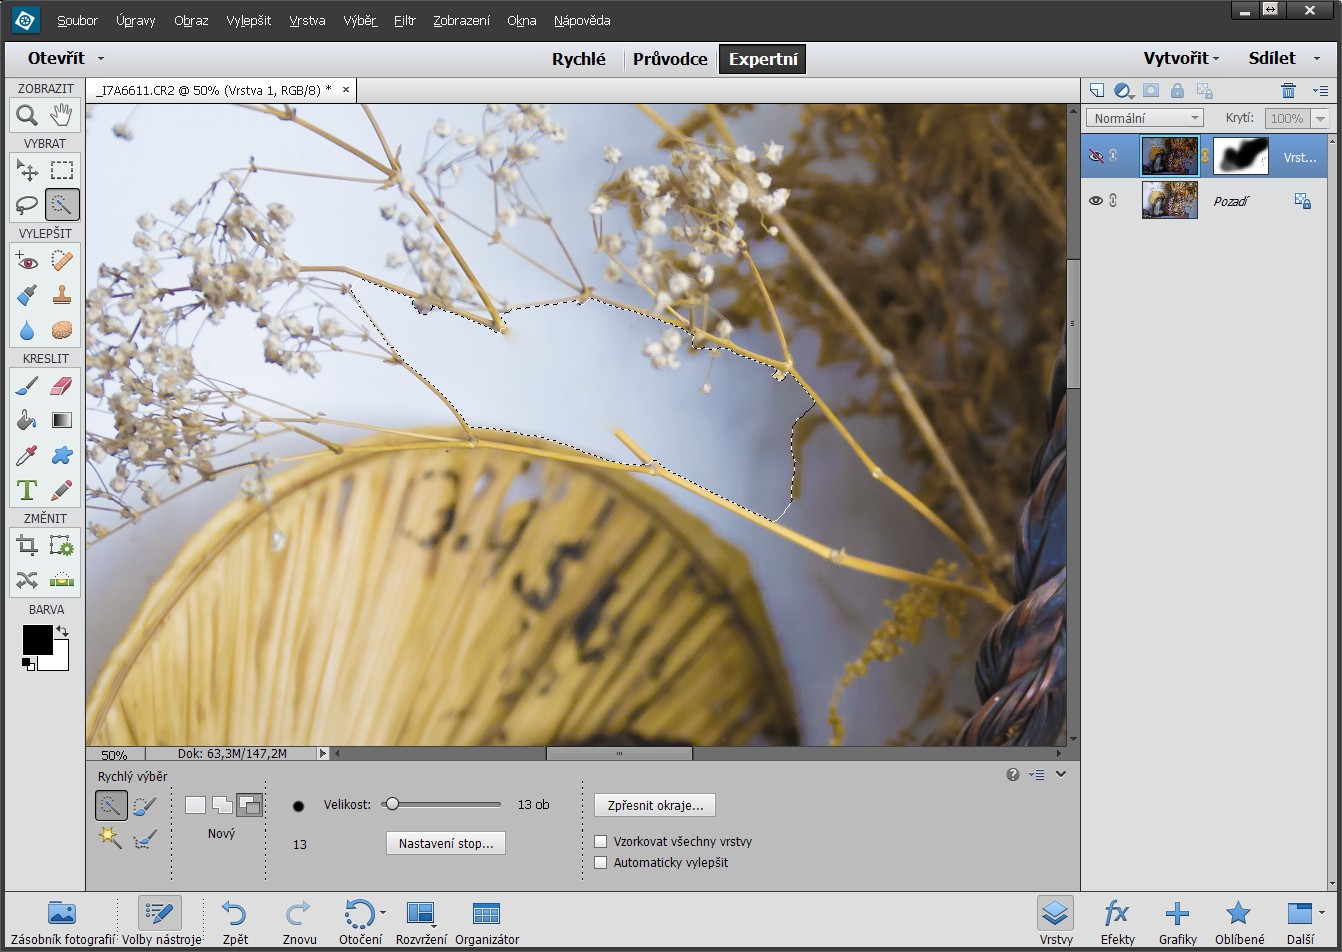This screenshot has height=952, width=1342.
Task: Expand the Vytvořit dropdown menu
Action: point(1181,59)
